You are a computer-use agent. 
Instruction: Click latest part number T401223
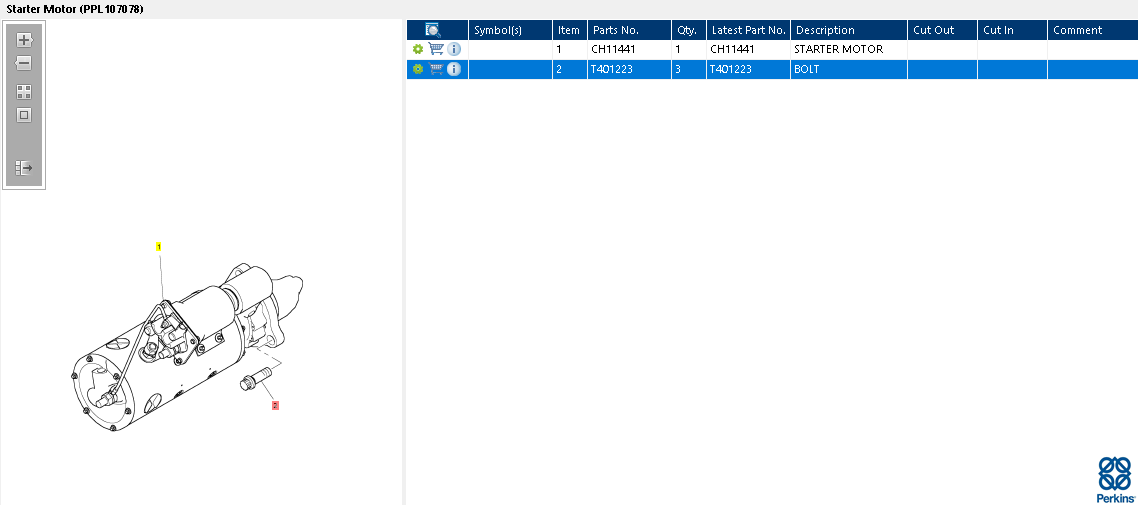pyautogui.click(x=748, y=70)
